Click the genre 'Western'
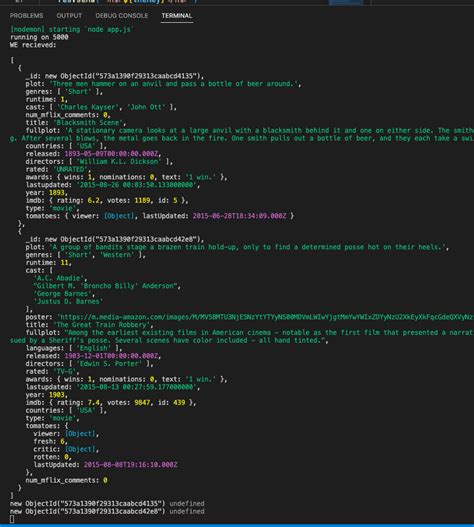The height and width of the screenshot is (527, 474). coord(118,255)
